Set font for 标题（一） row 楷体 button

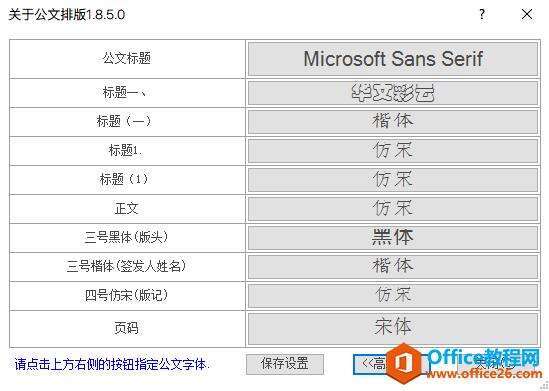coord(392,122)
